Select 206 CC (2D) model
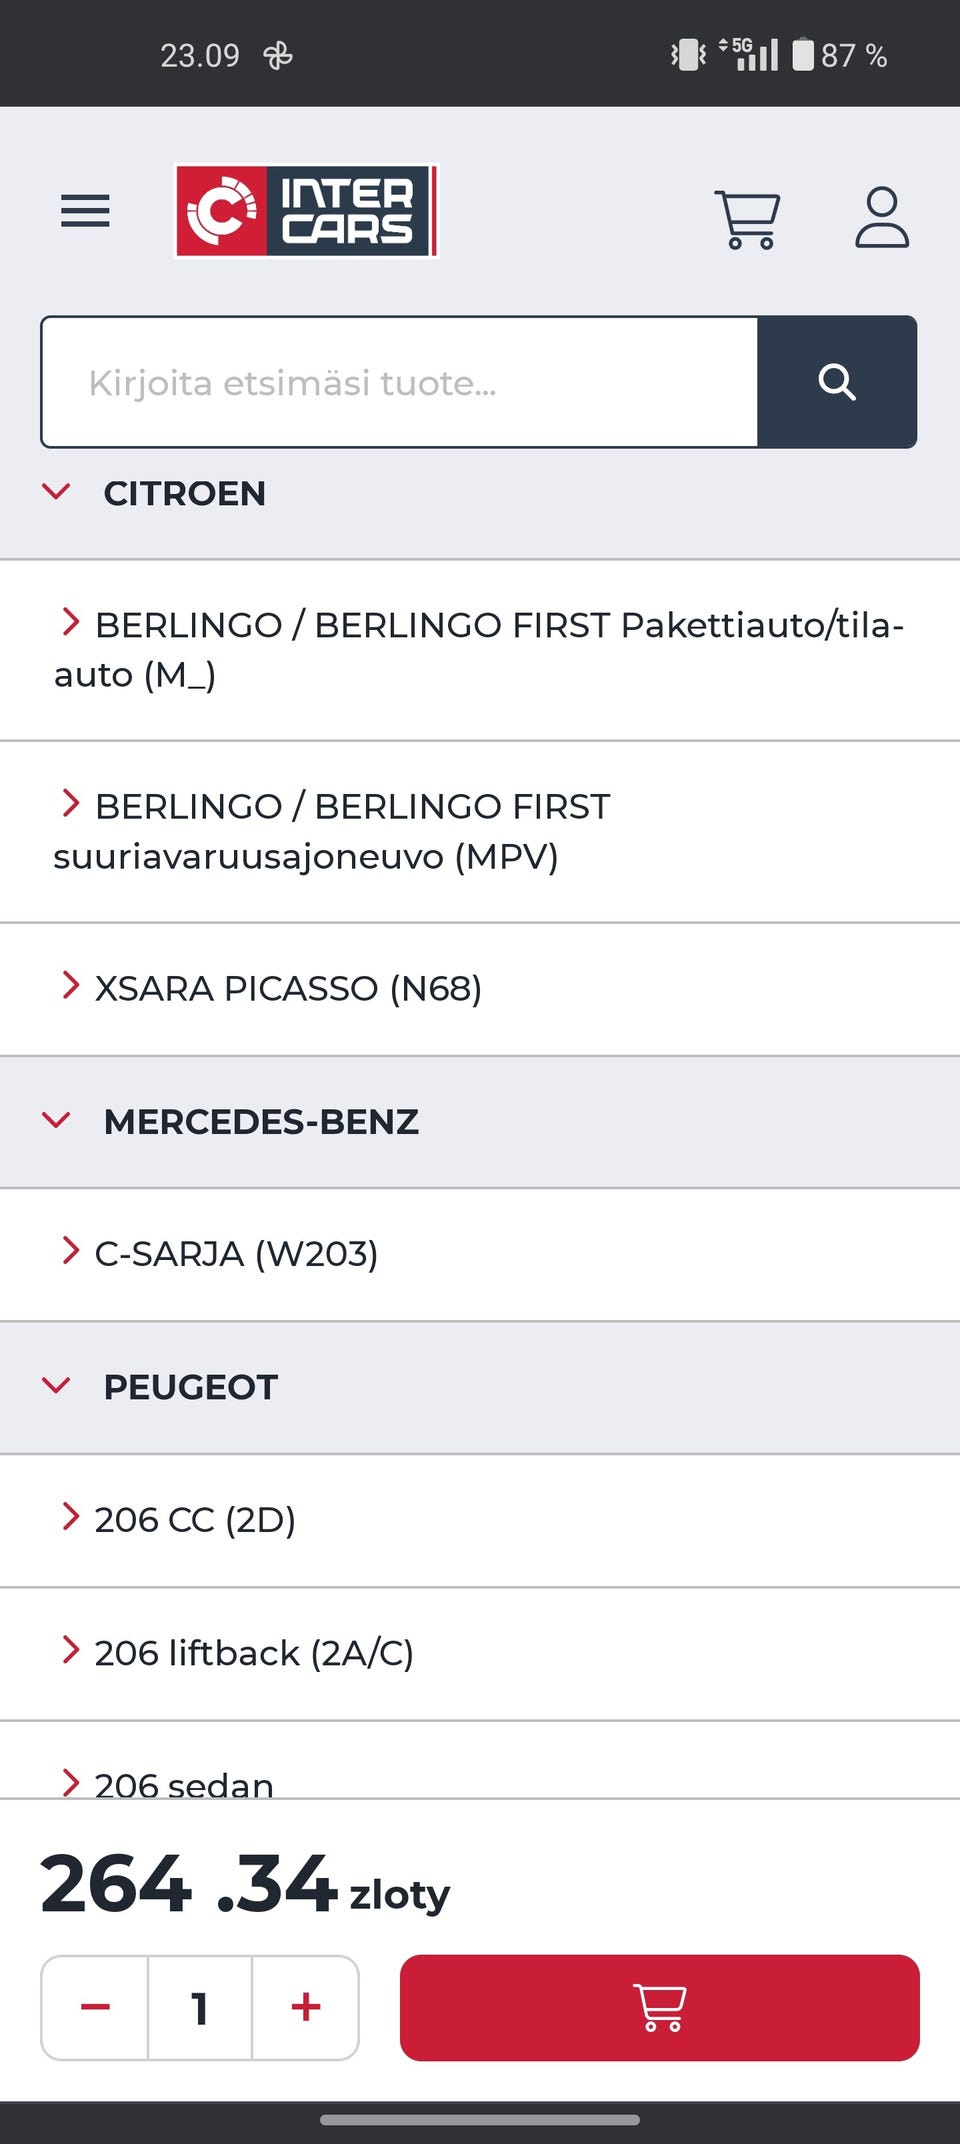This screenshot has width=960, height=2144. pyautogui.click(x=195, y=1520)
